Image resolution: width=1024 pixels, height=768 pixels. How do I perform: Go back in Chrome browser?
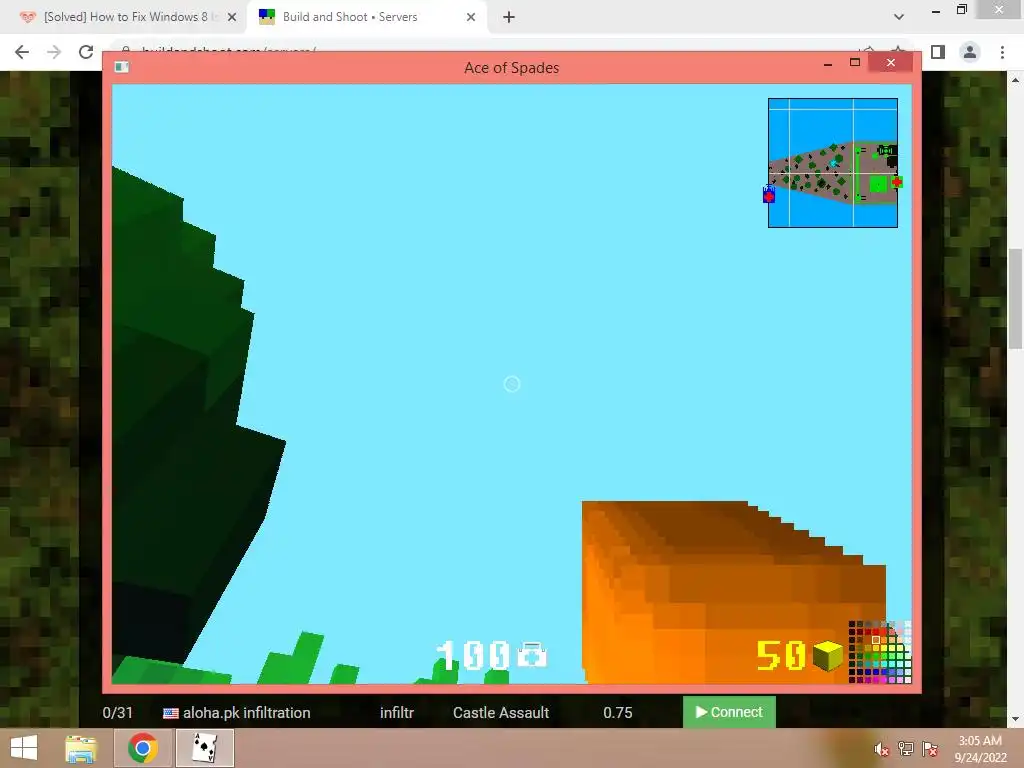tap(22, 52)
